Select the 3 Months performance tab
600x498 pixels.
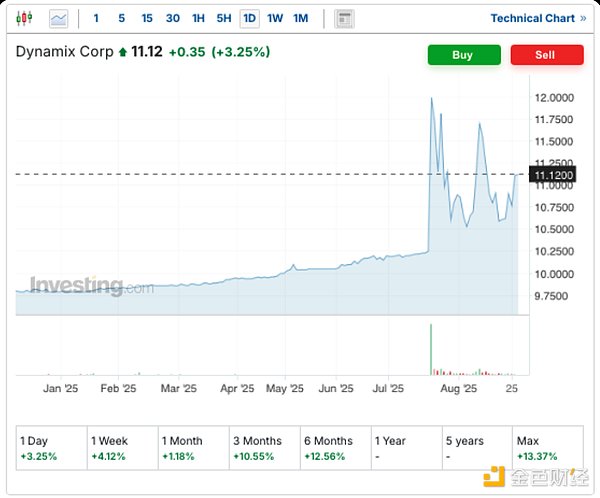(x=264, y=448)
